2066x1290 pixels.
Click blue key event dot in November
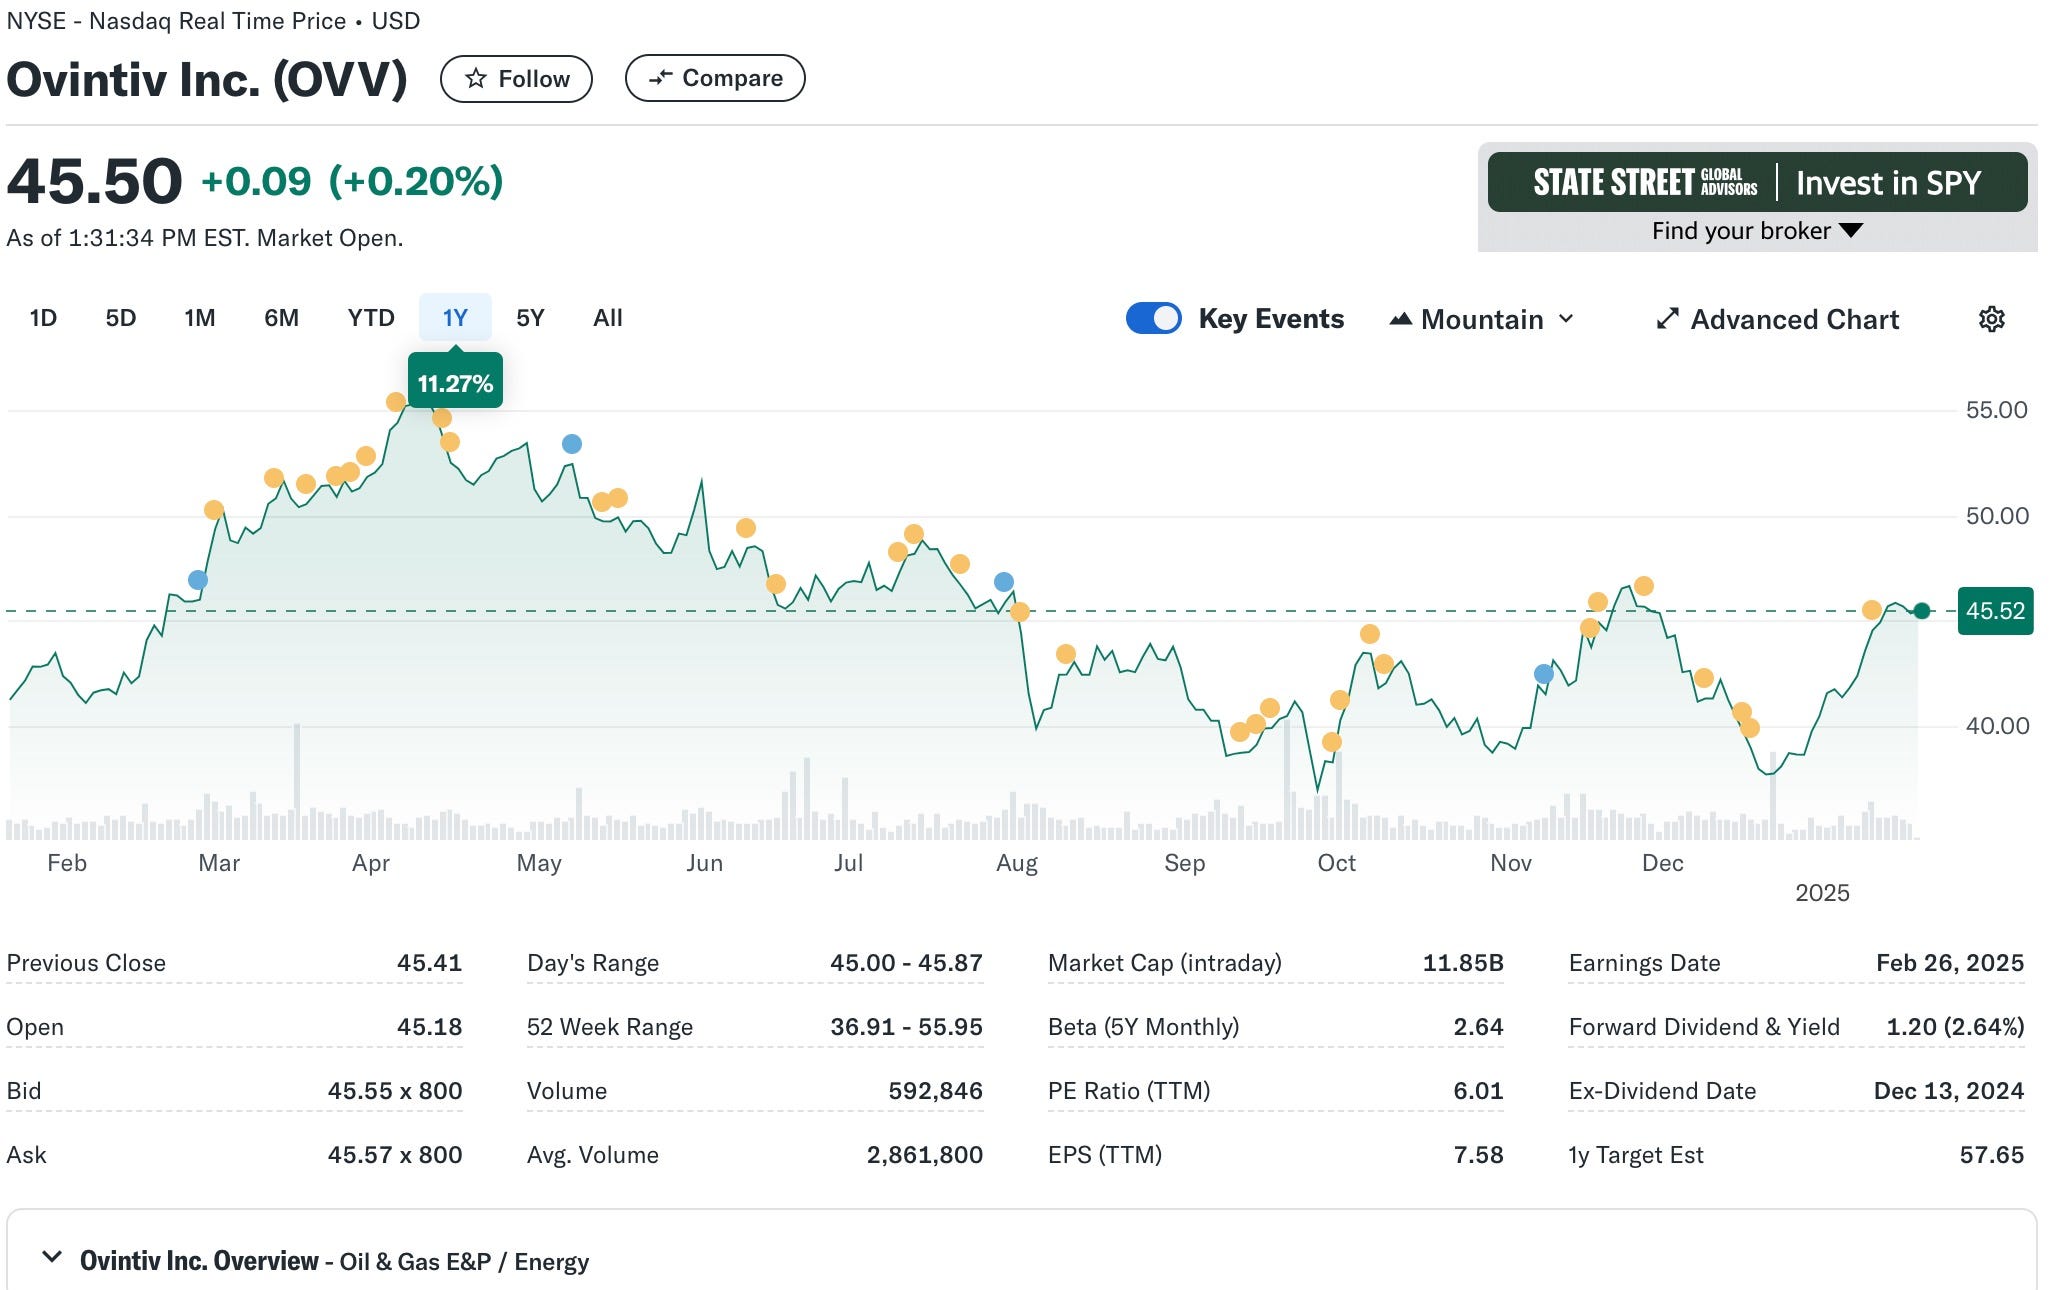point(1544,674)
